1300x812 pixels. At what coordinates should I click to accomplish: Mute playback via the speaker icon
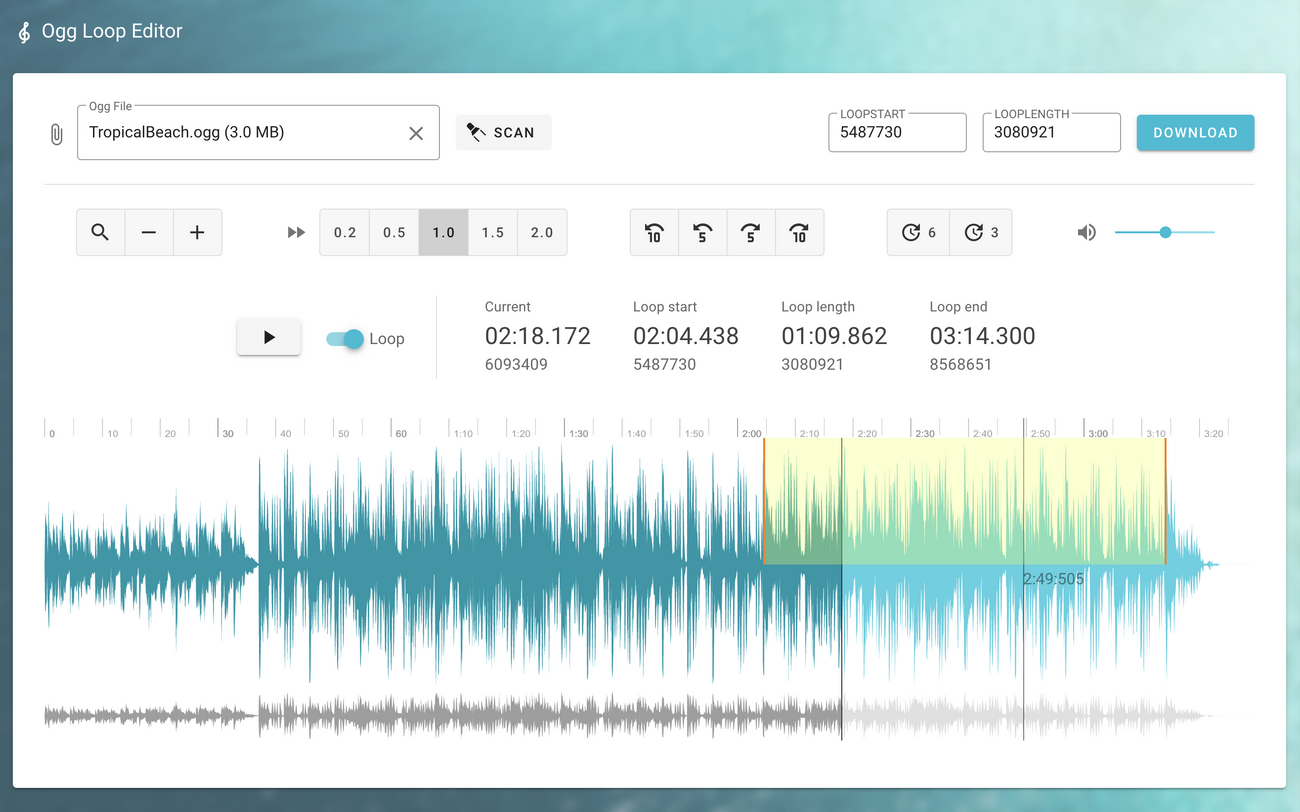coord(1087,232)
